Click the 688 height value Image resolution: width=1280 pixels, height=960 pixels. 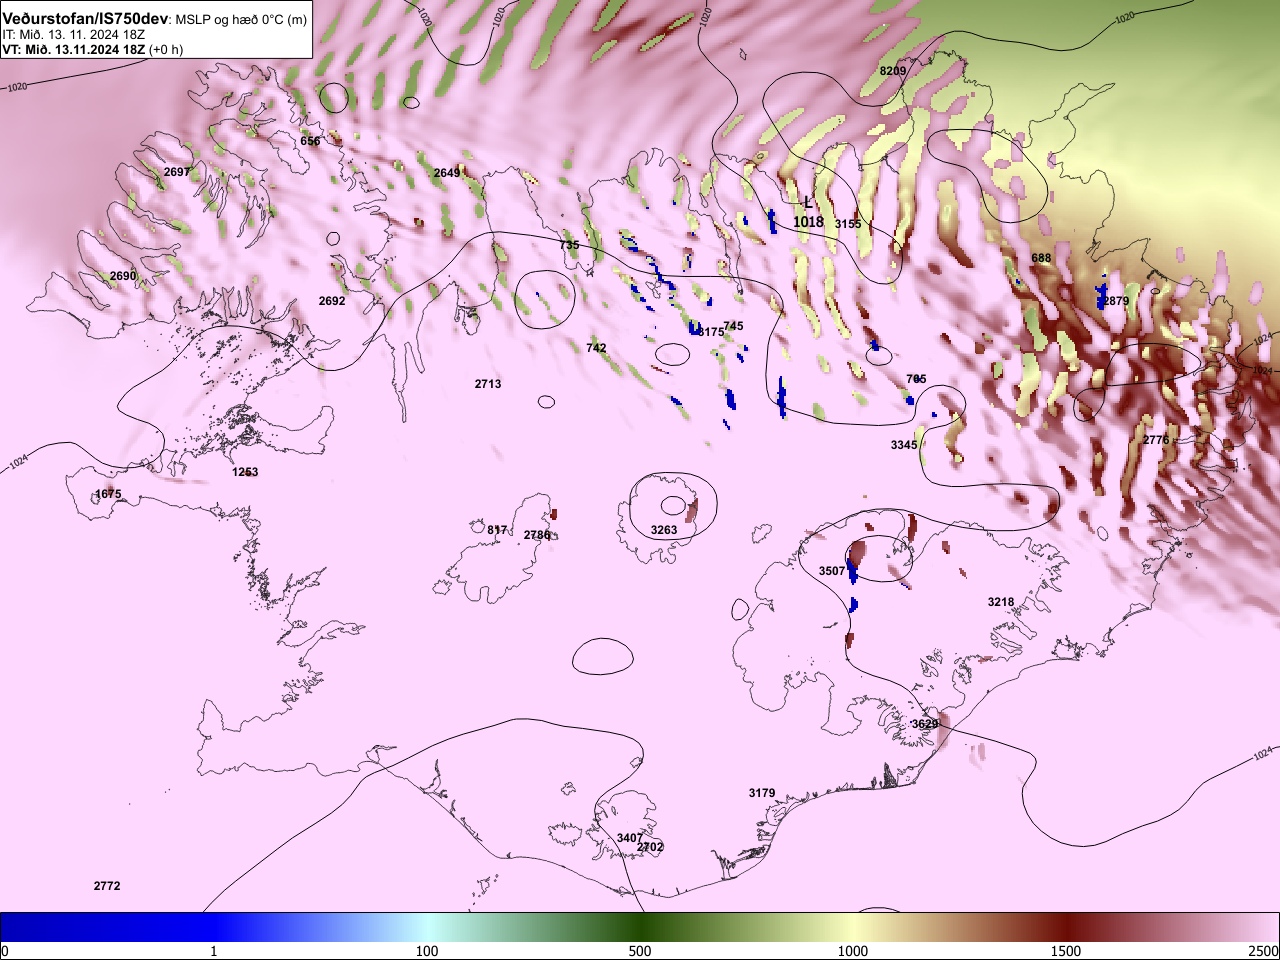(1041, 258)
